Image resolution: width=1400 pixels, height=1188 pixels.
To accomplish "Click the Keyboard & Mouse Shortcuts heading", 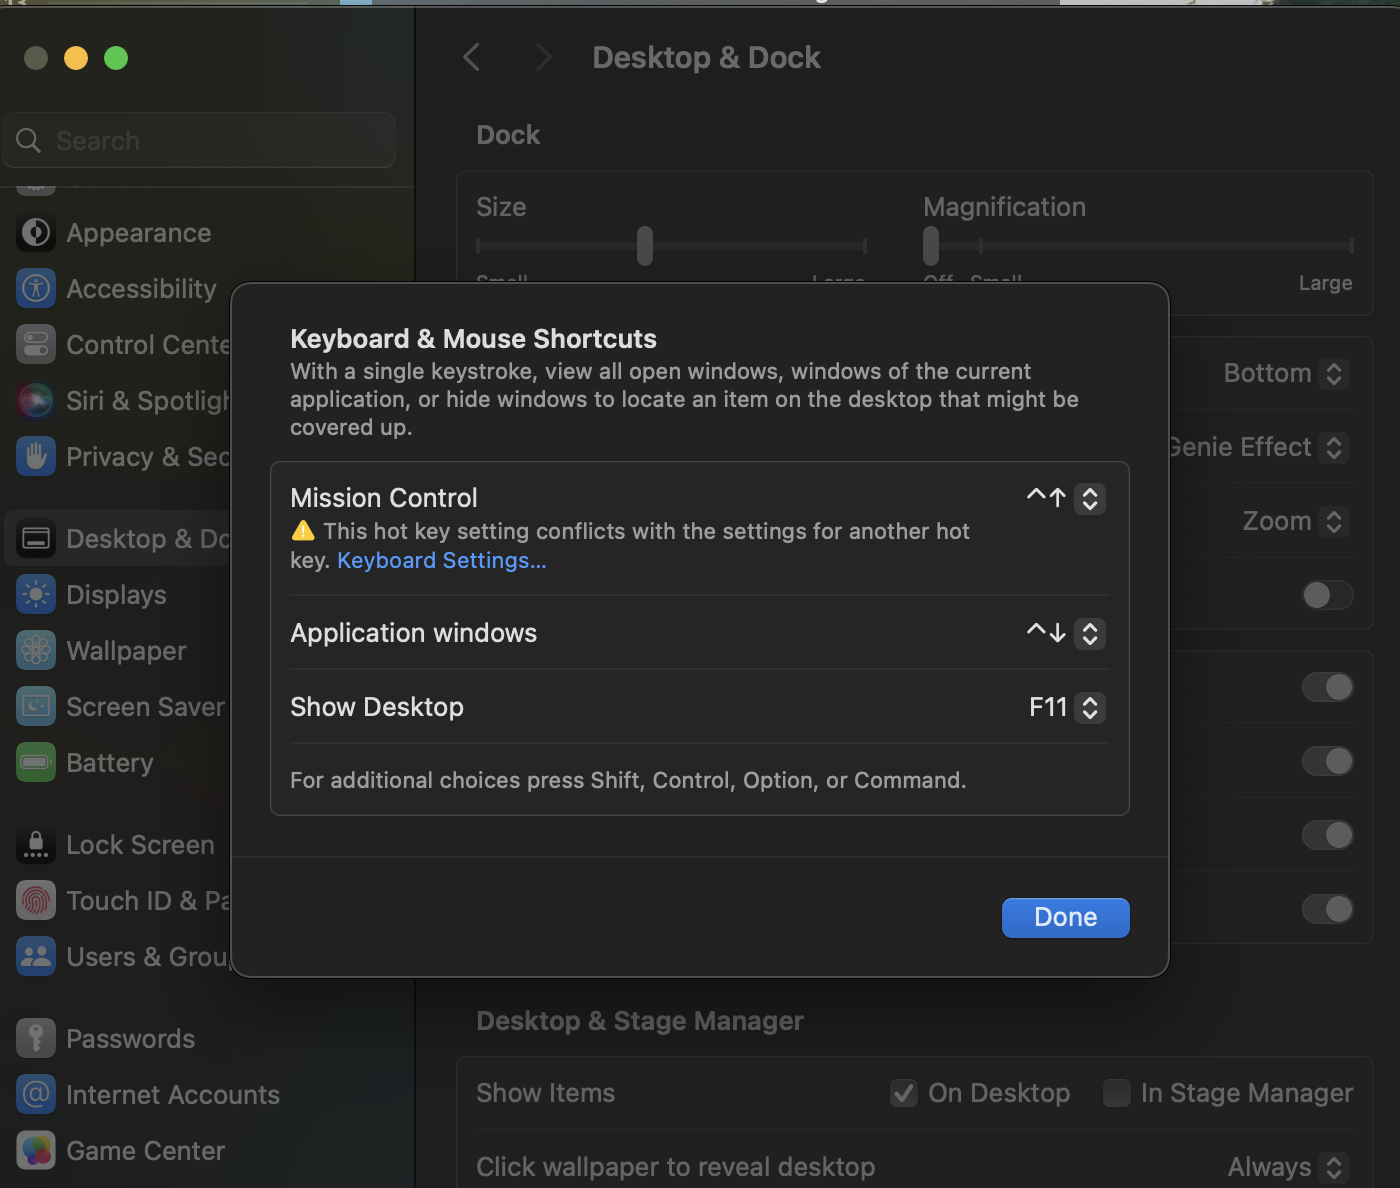I will [x=474, y=339].
